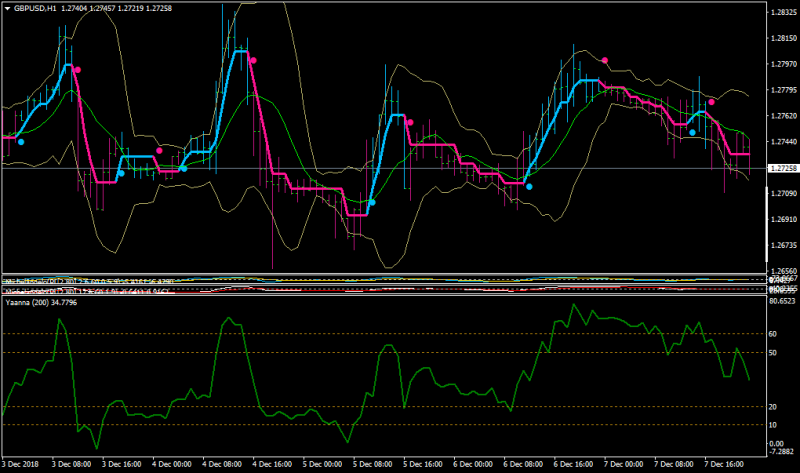Click the 1.26560 price level on the axis
The width and height of the screenshot is (800, 473).
pos(784,271)
